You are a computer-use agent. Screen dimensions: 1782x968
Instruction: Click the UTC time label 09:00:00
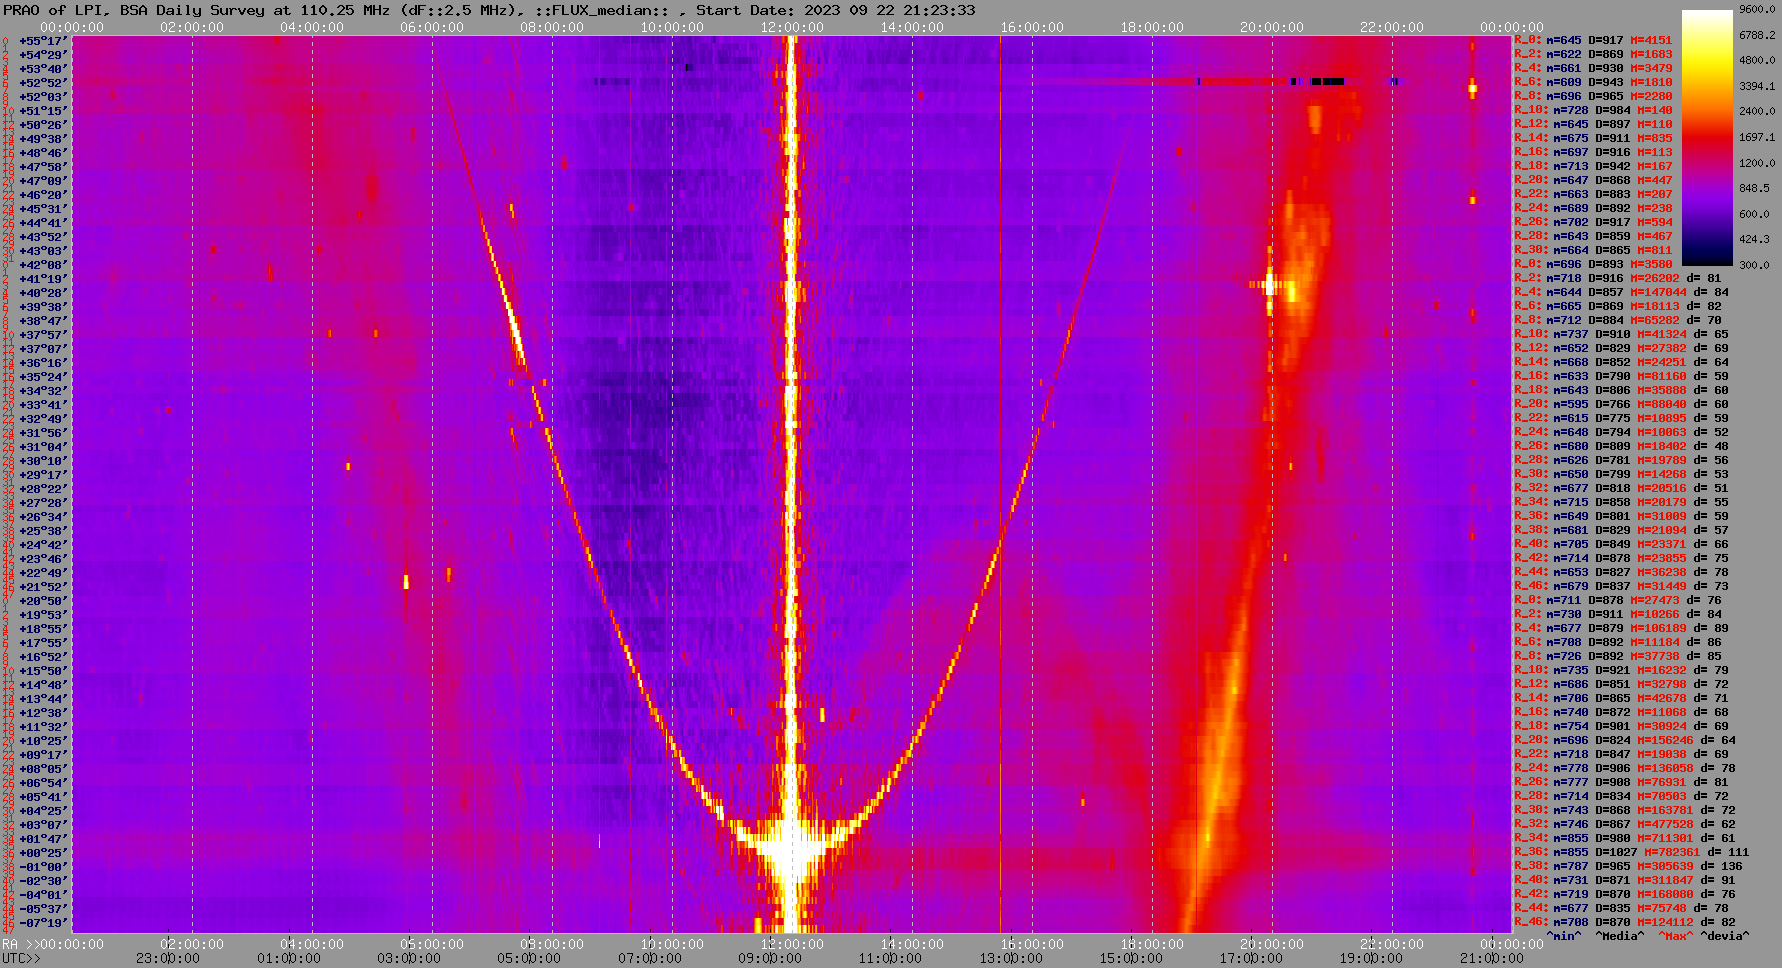tap(770, 958)
